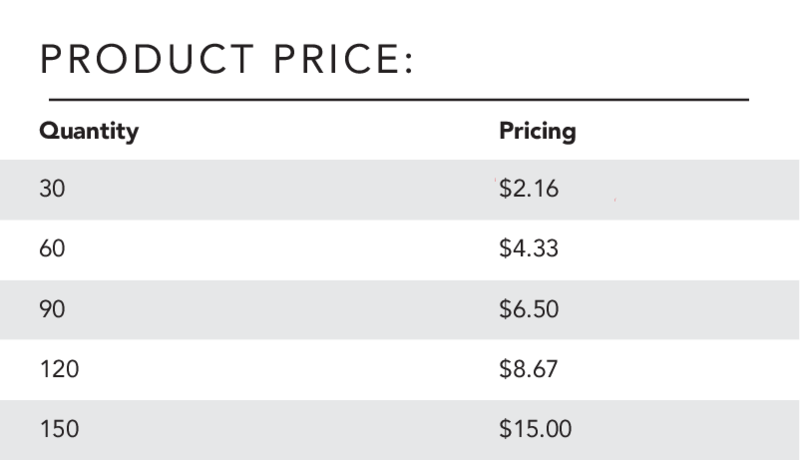Click the quantity value 150
The image size is (800, 460).
pyautogui.click(x=59, y=429)
